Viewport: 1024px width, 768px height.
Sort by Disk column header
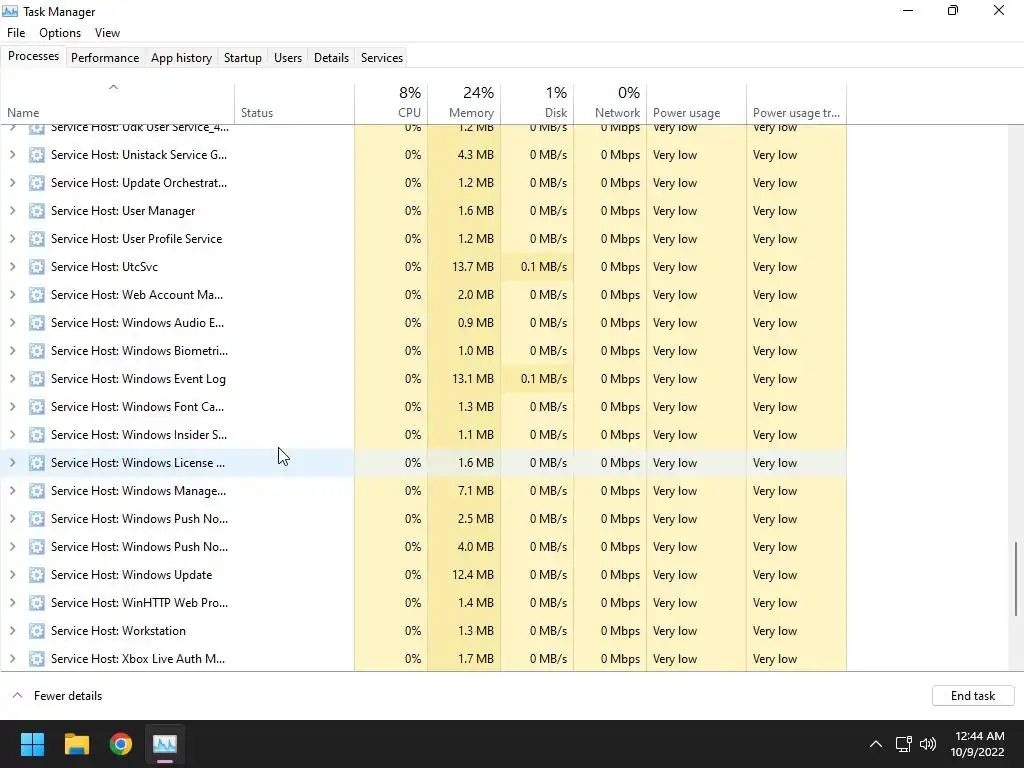pyautogui.click(x=537, y=104)
